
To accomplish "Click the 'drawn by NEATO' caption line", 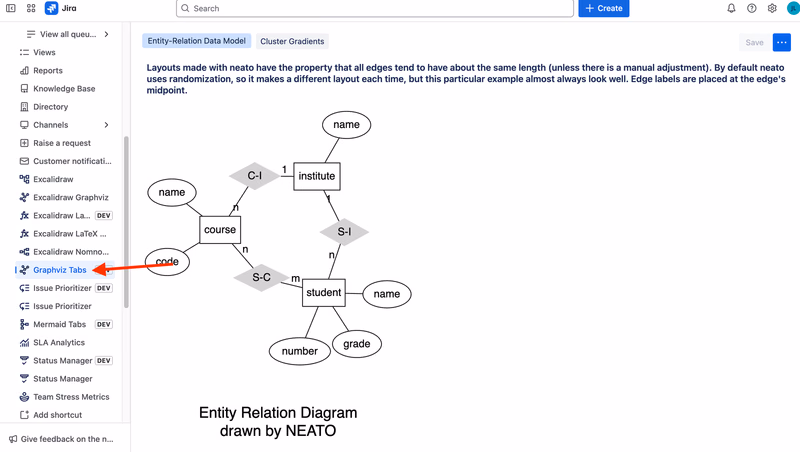I will pos(278,431).
